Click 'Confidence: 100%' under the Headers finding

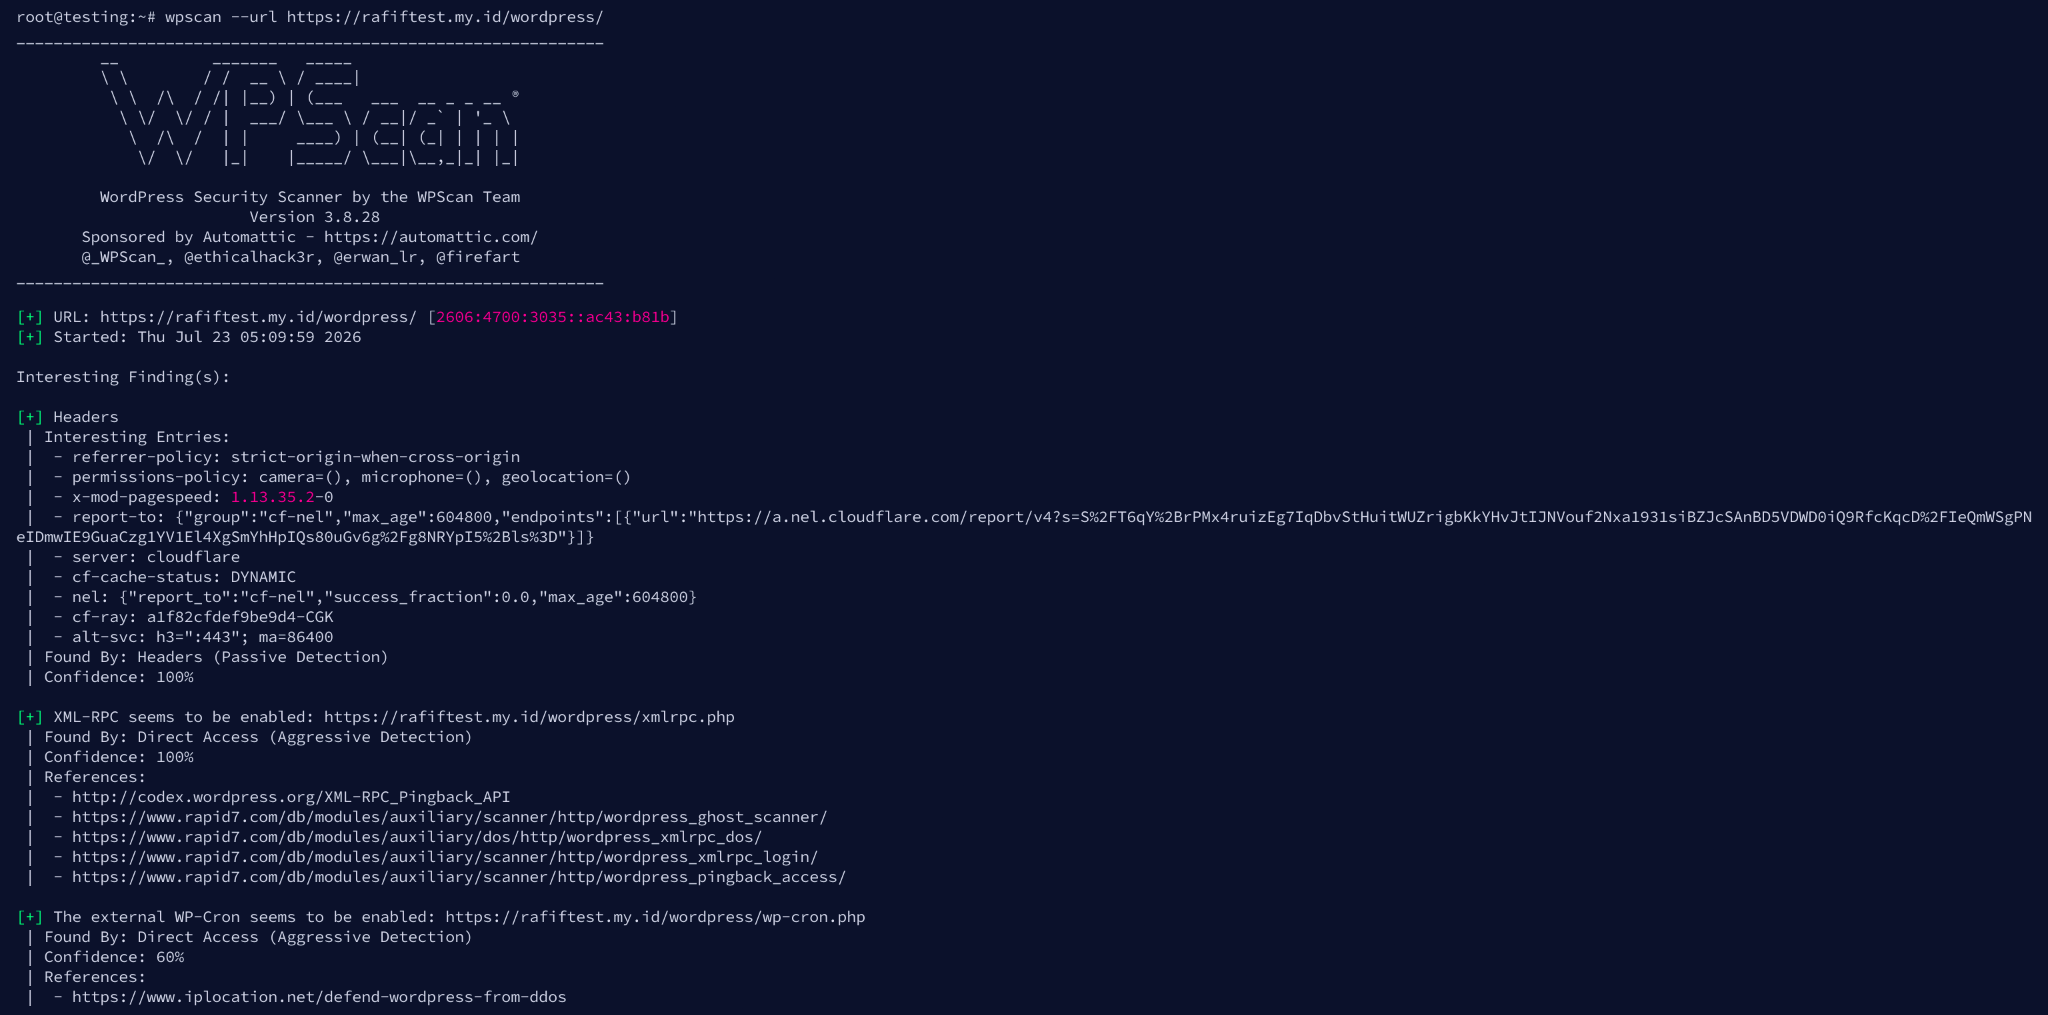[119, 677]
